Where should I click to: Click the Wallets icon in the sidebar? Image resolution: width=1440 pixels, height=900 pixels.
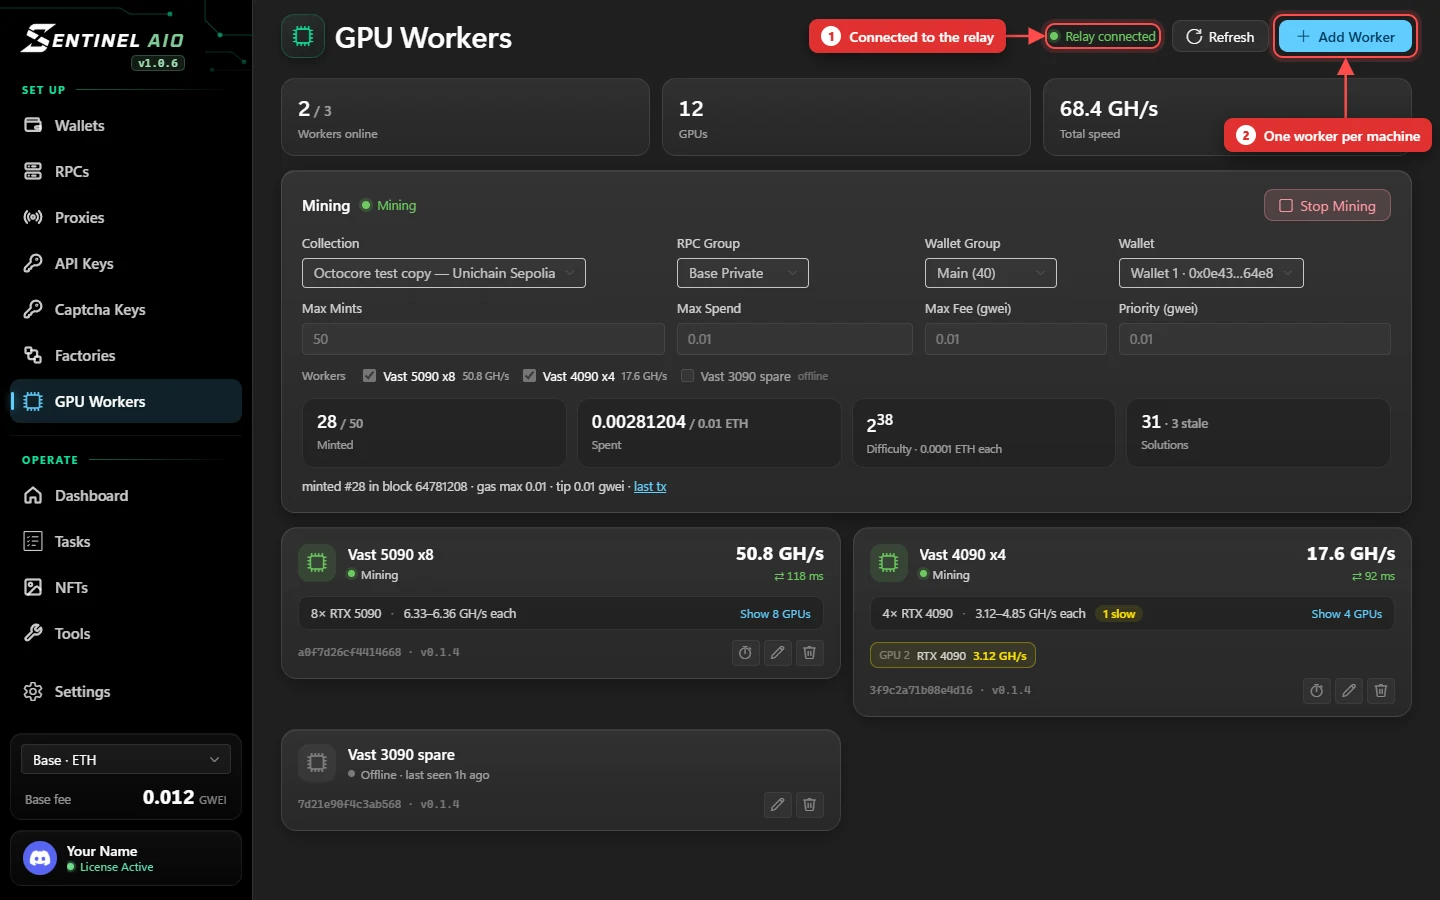[33, 126]
